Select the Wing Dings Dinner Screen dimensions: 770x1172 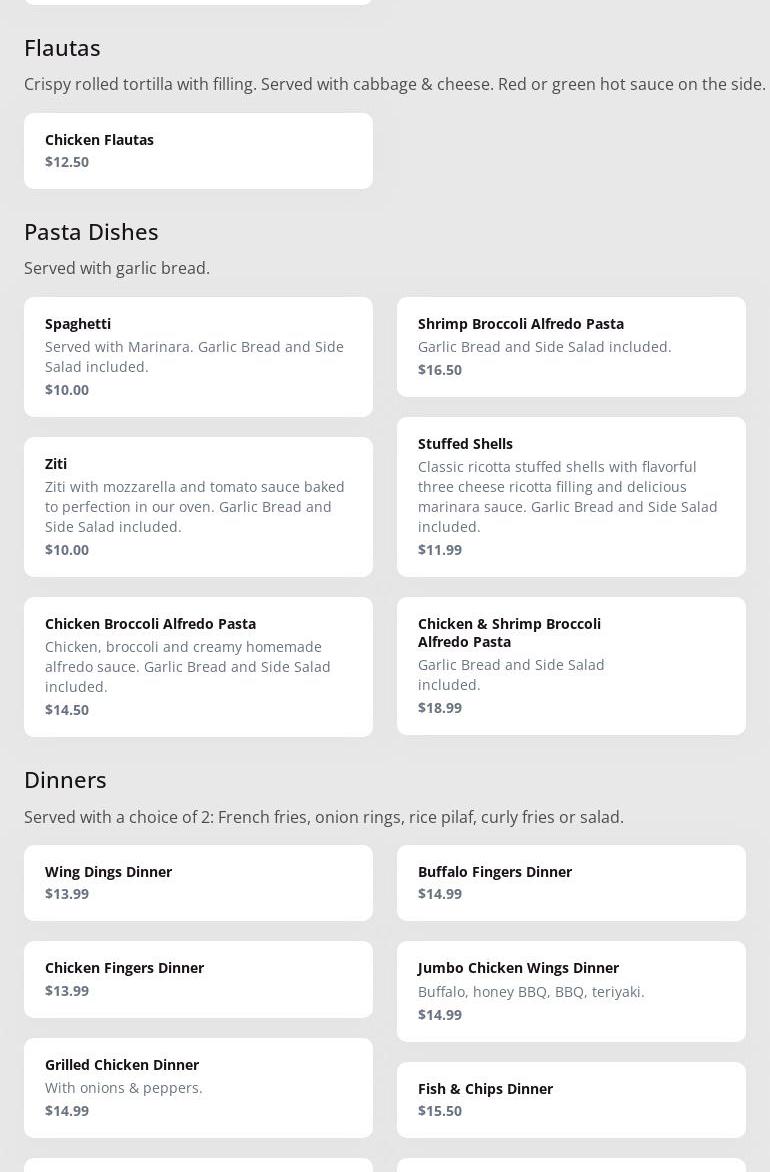click(198, 882)
